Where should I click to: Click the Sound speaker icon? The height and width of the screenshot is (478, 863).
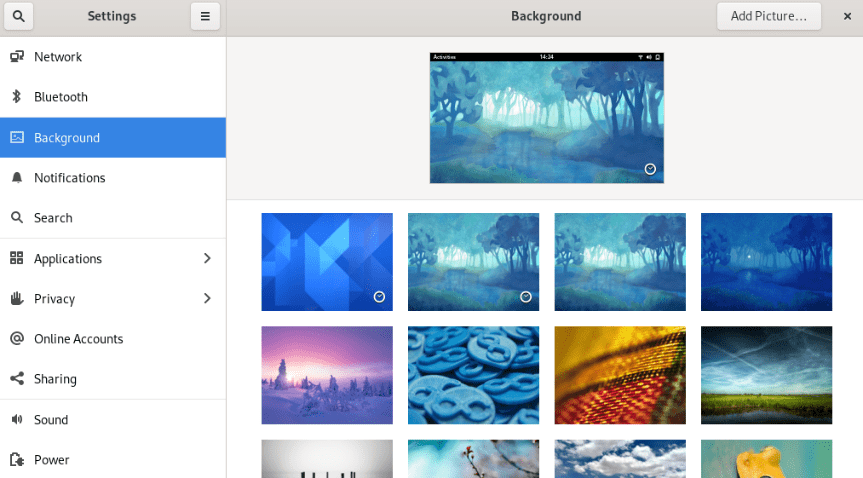17,419
